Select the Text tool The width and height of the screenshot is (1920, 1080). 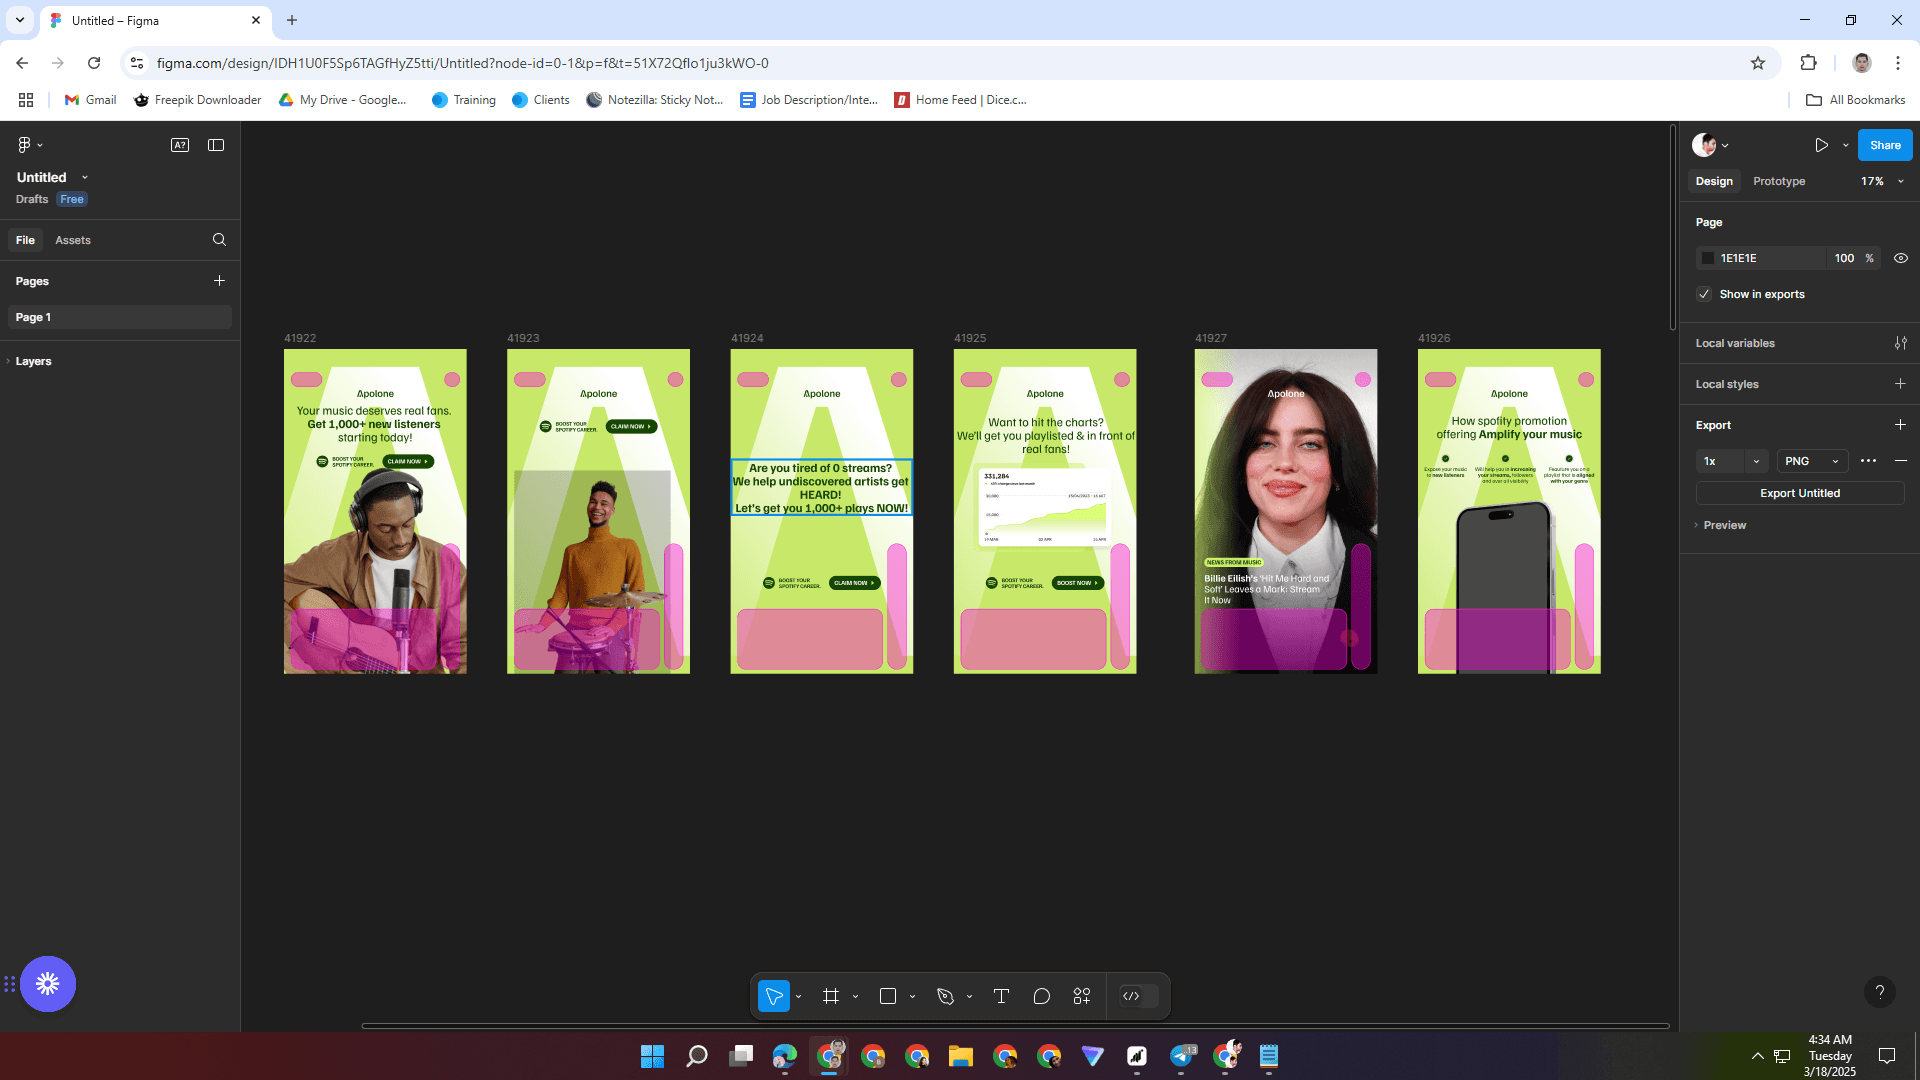[1001, 996]
